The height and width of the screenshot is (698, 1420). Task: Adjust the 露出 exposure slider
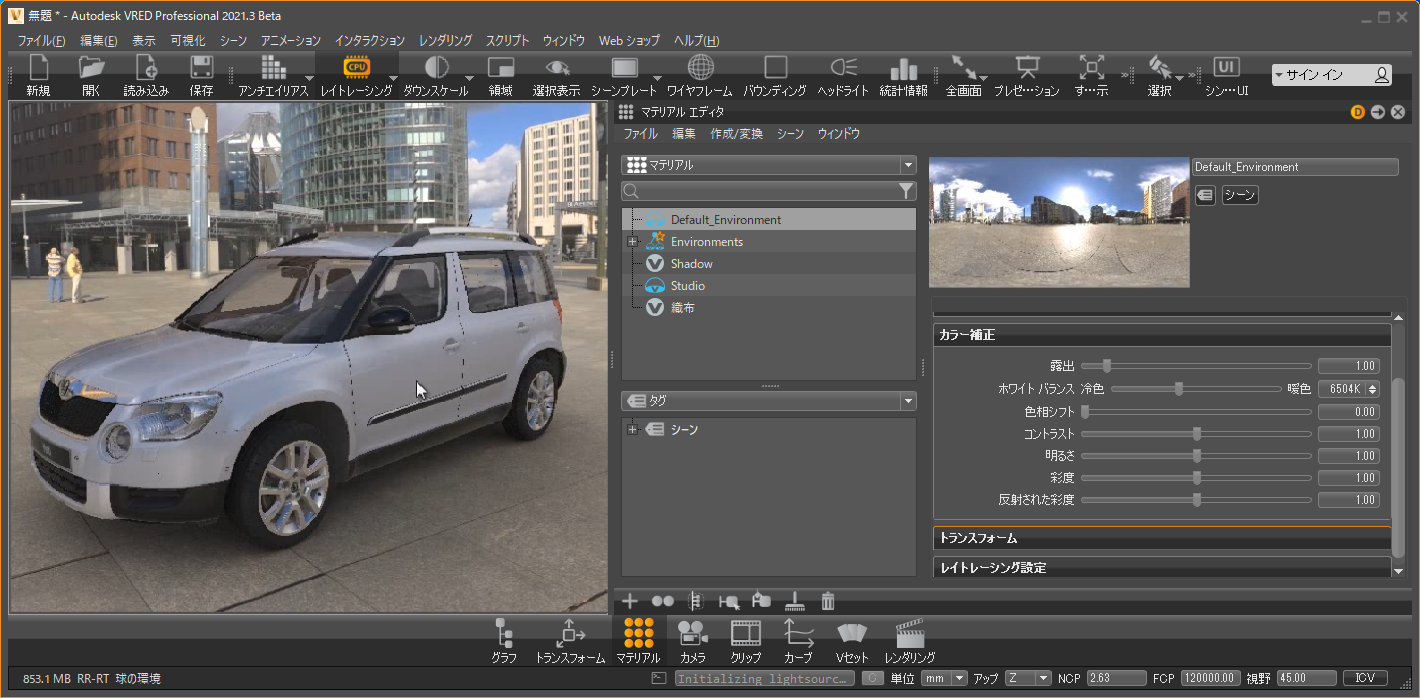click(x=1106, y=366)
